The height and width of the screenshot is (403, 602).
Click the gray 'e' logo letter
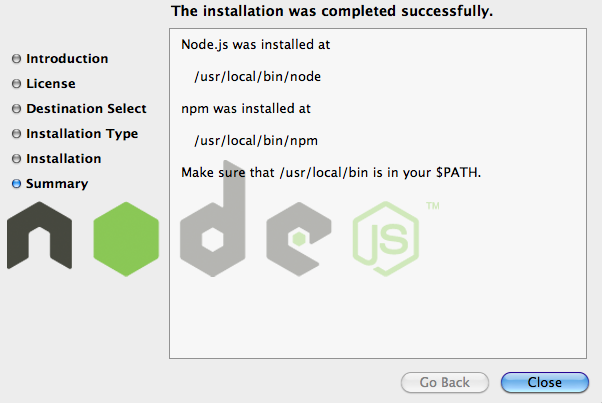click(x=299, y=239)
